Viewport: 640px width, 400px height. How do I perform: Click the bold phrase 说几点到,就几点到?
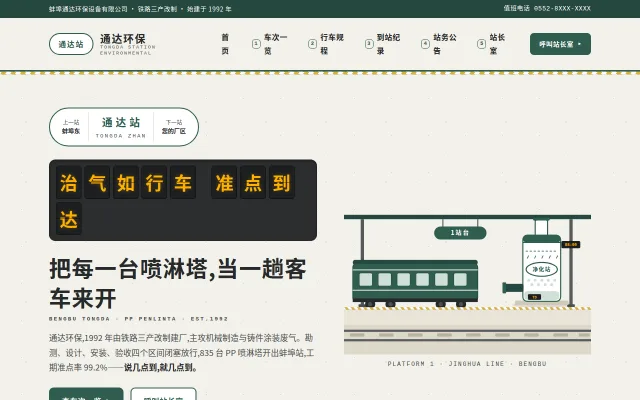161,367
